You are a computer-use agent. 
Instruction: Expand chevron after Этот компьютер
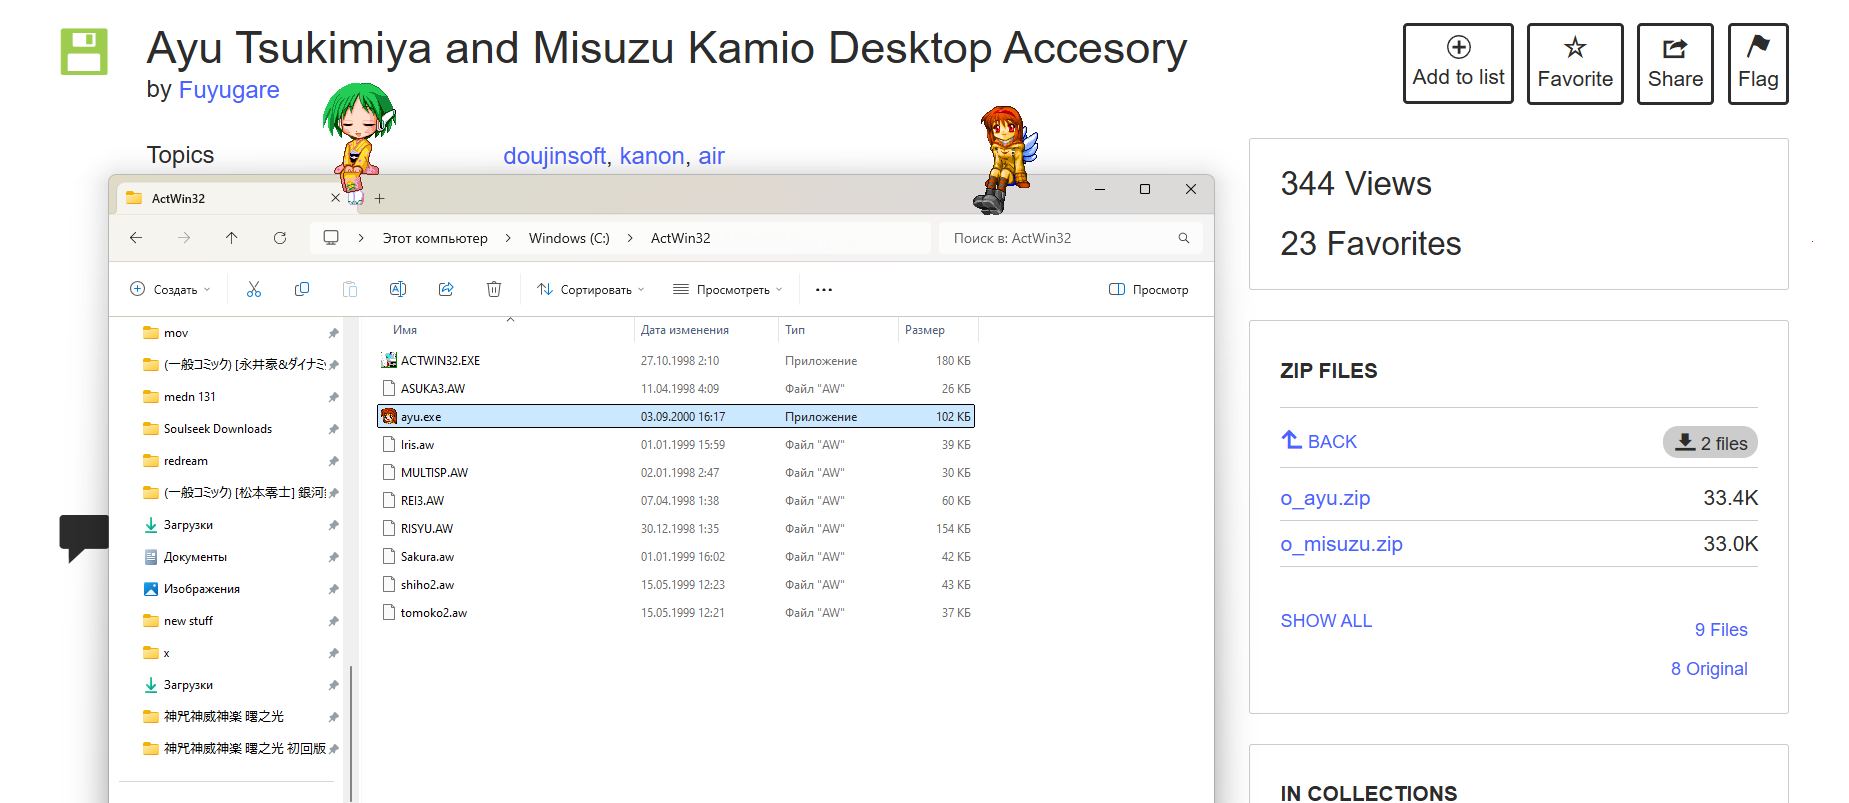508,238
